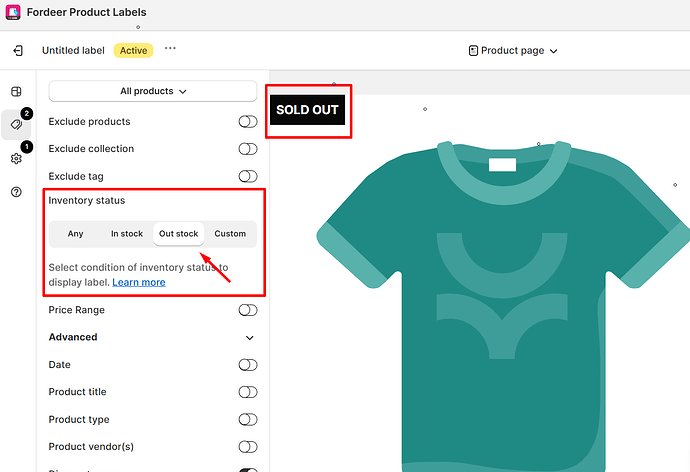This screenshot has width=690, height=472.
Task: Collapse the Advanced section
Action: point(250,338)
